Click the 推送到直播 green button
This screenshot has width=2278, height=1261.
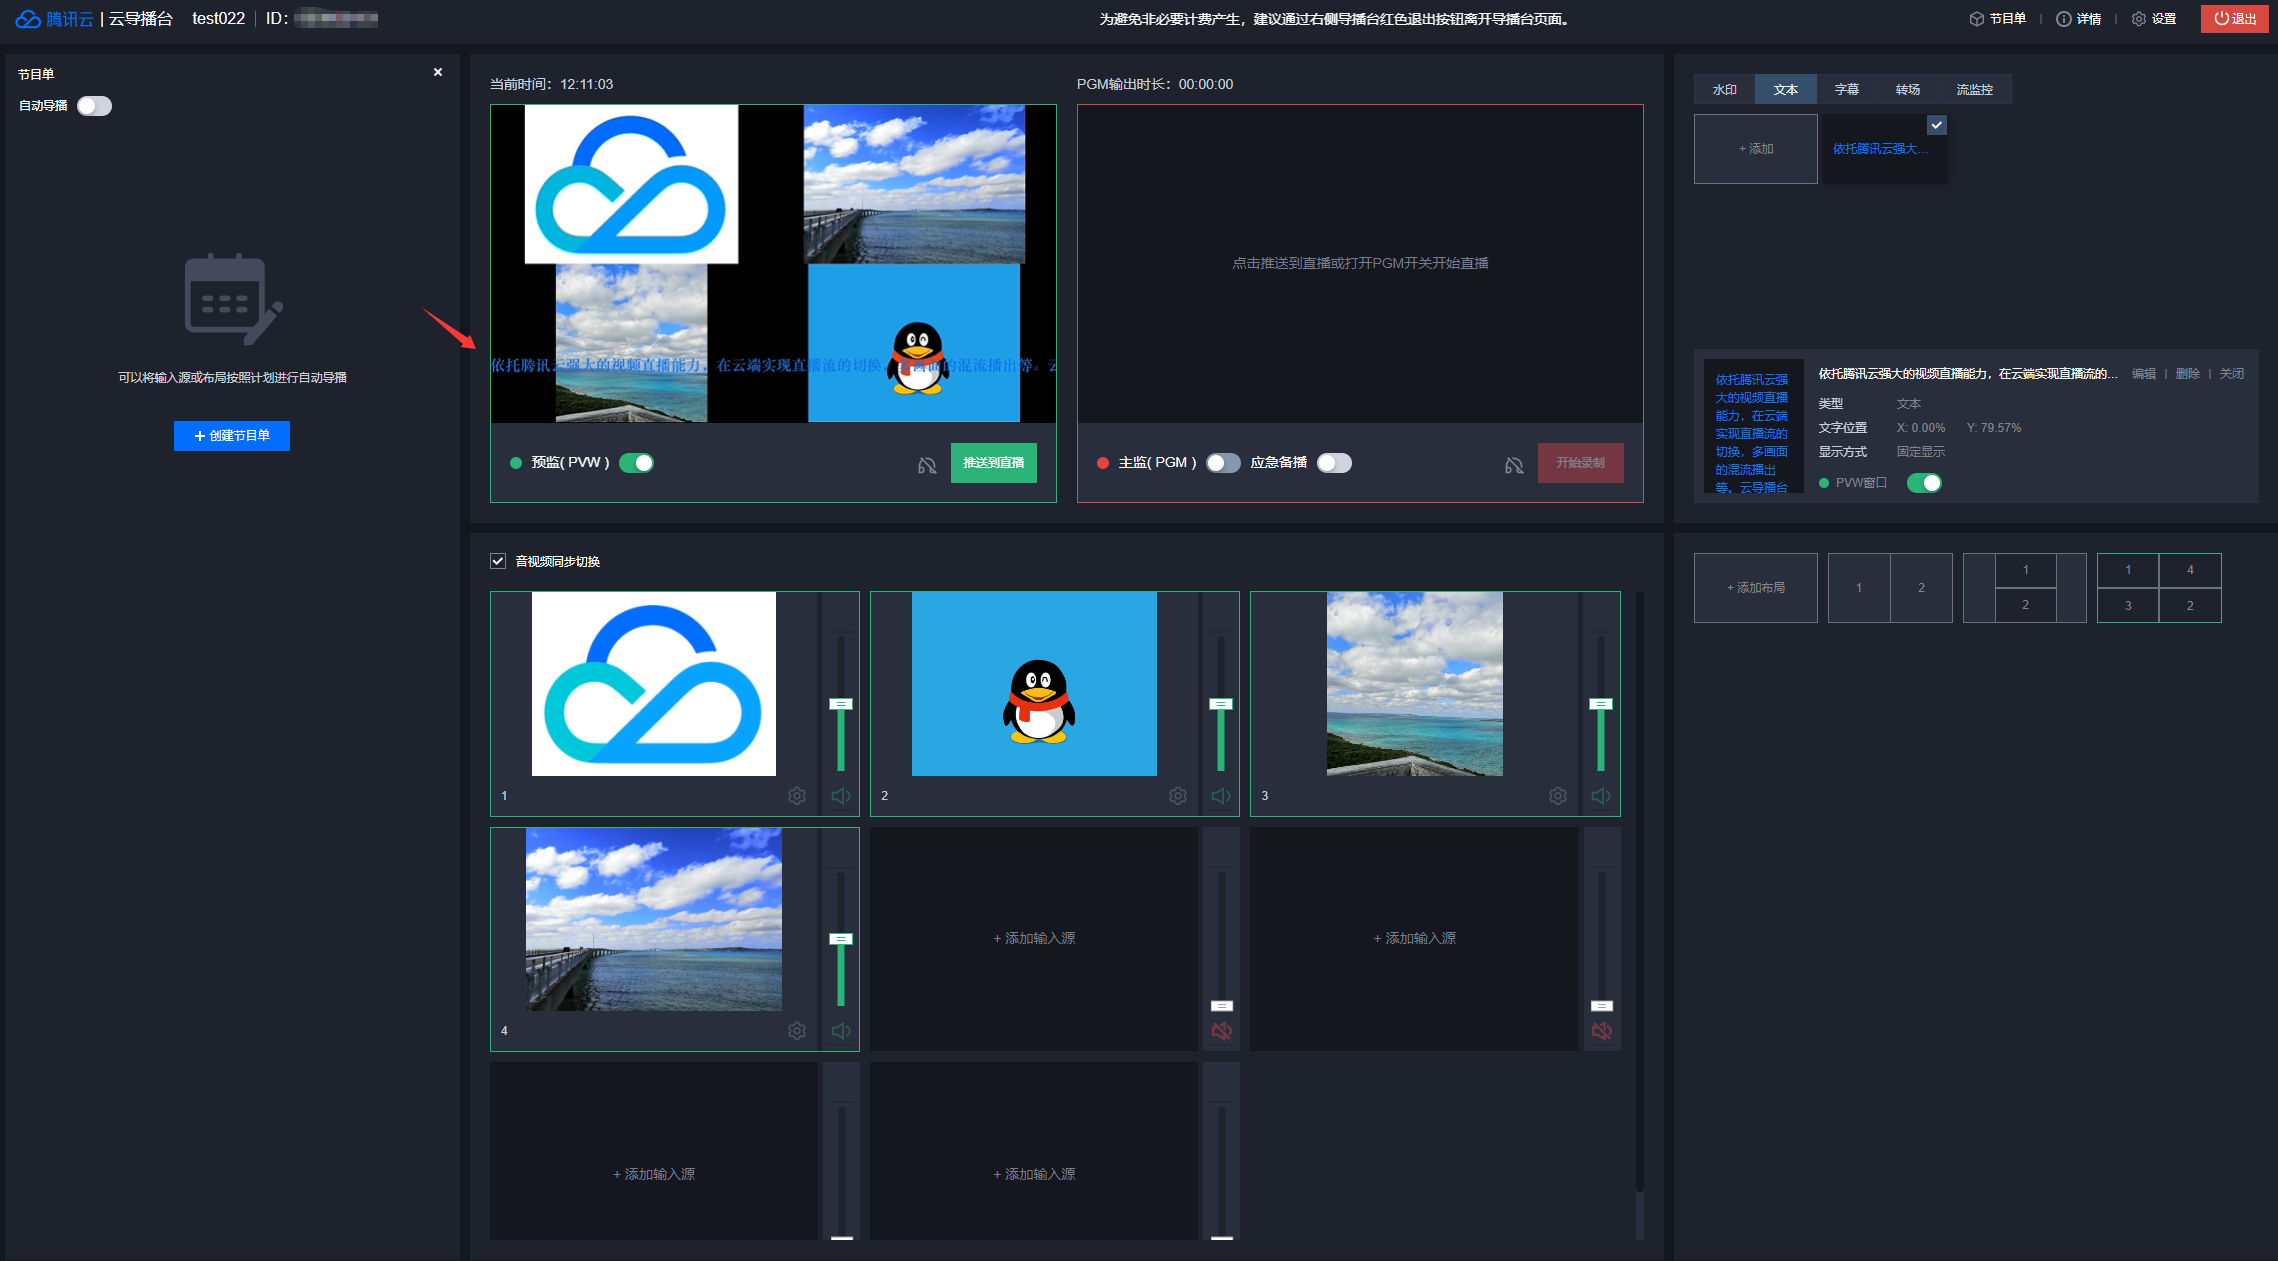click(993, 463)
